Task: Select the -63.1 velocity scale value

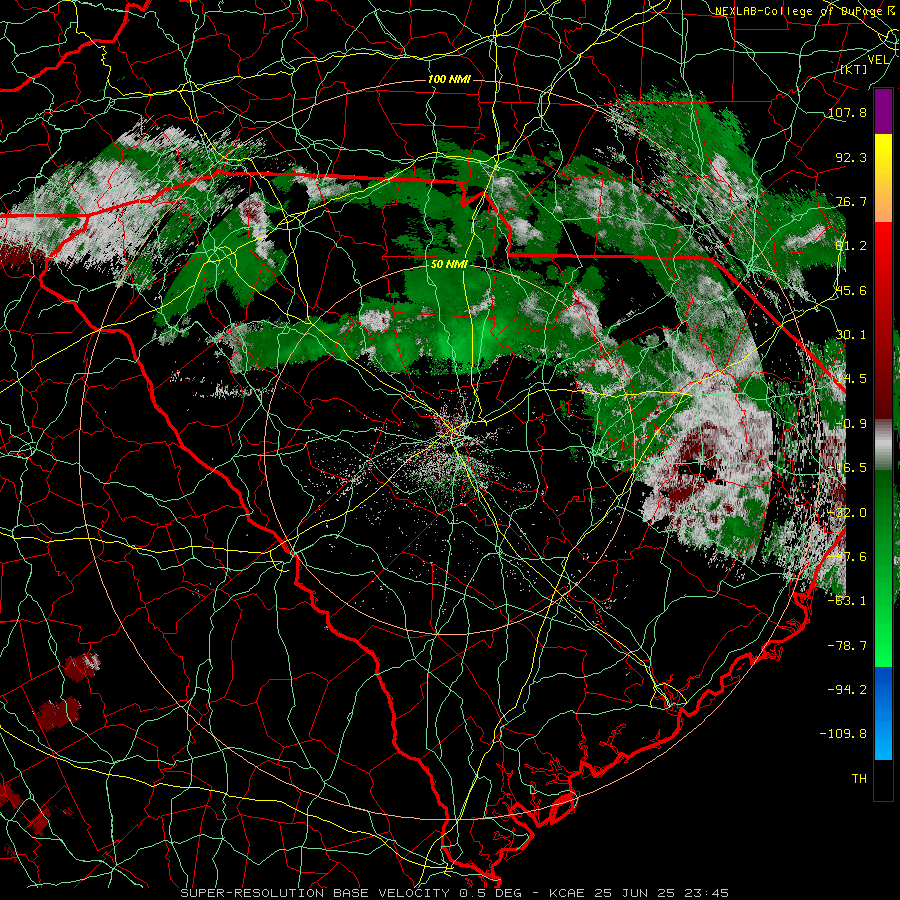Action: coord(847,600)
